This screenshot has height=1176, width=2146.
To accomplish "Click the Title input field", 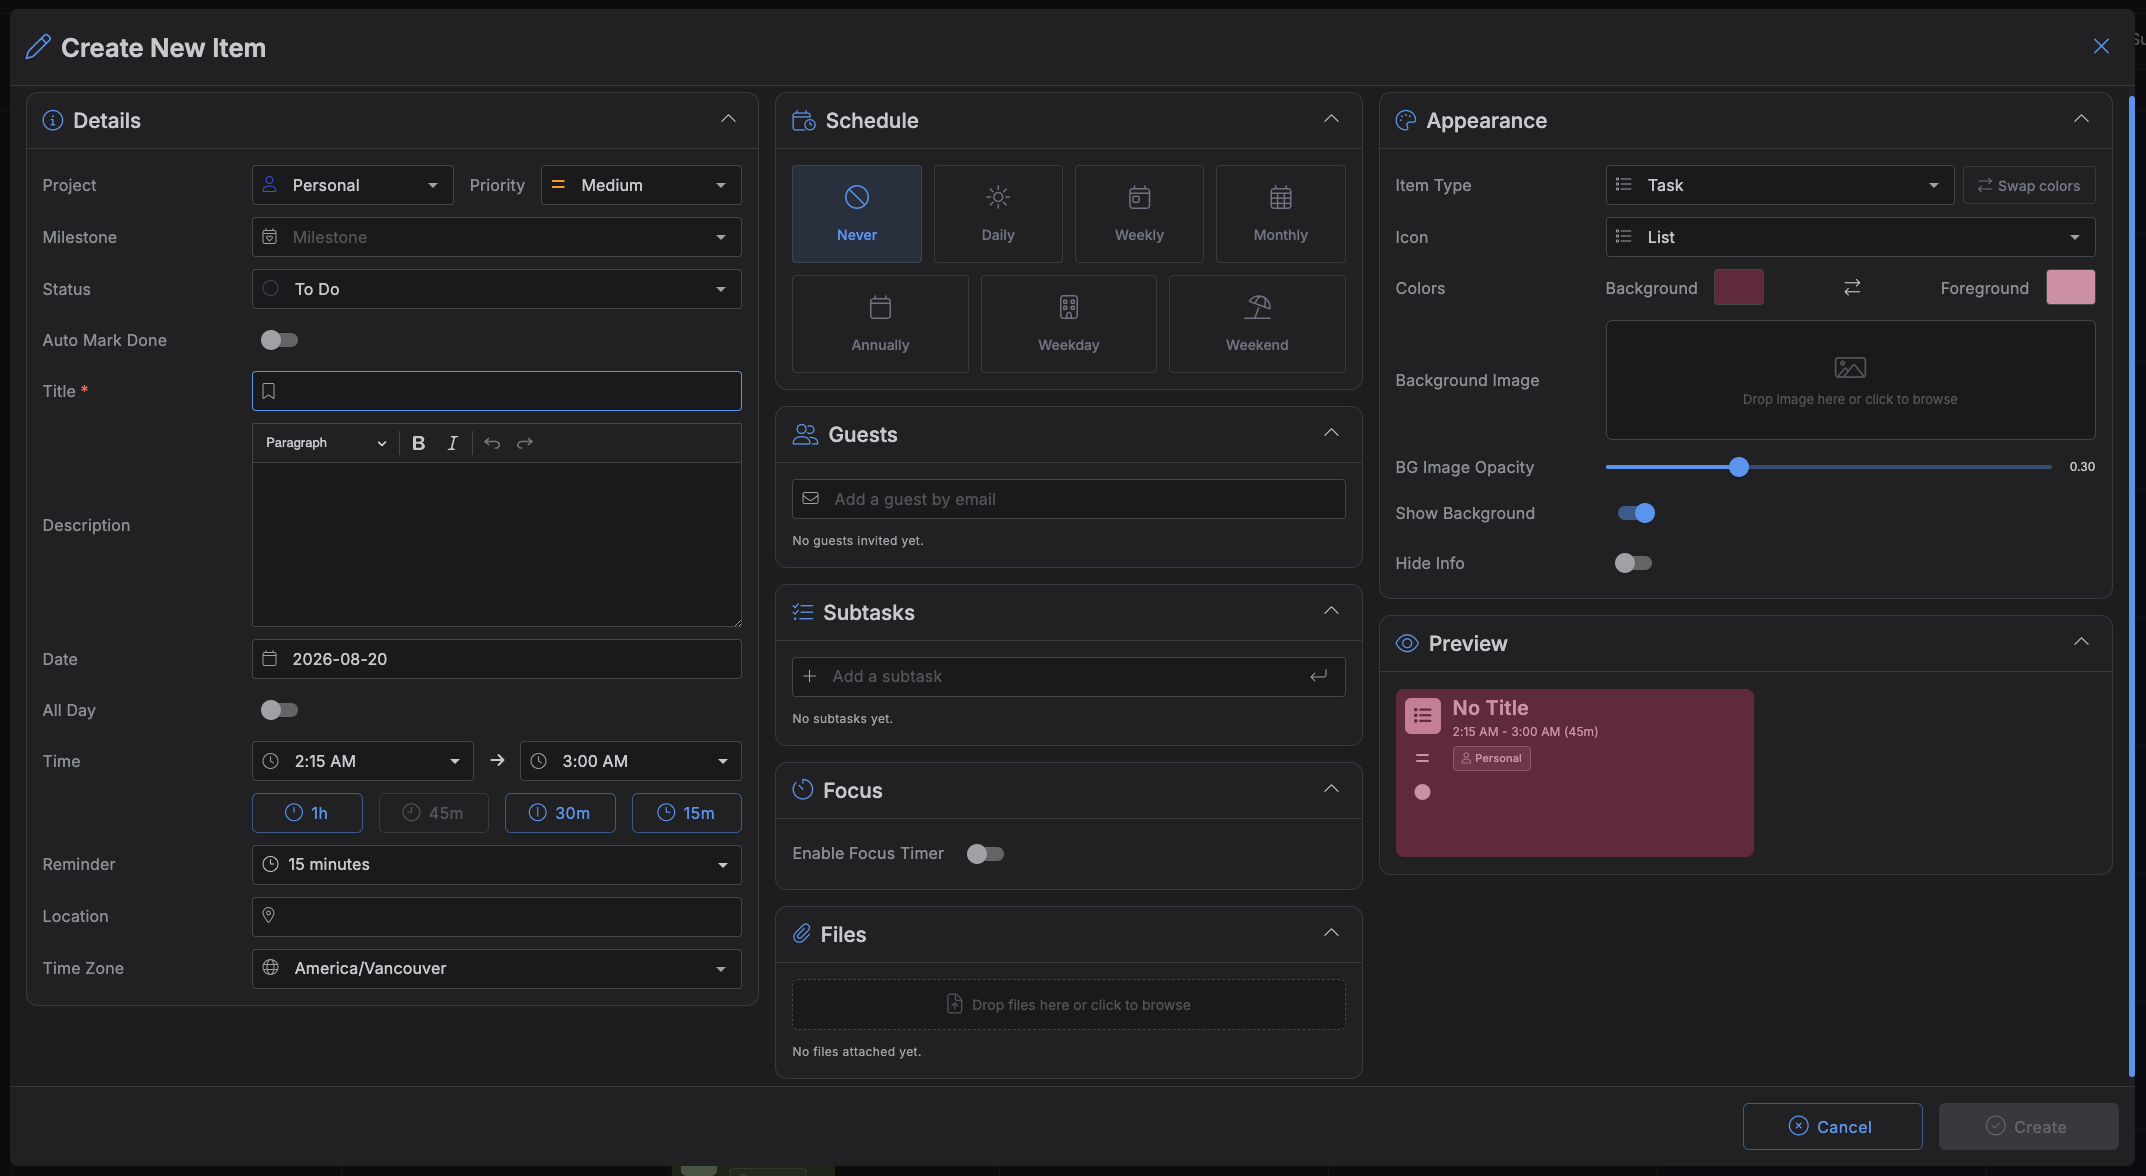I will click(x=496, y=391).
